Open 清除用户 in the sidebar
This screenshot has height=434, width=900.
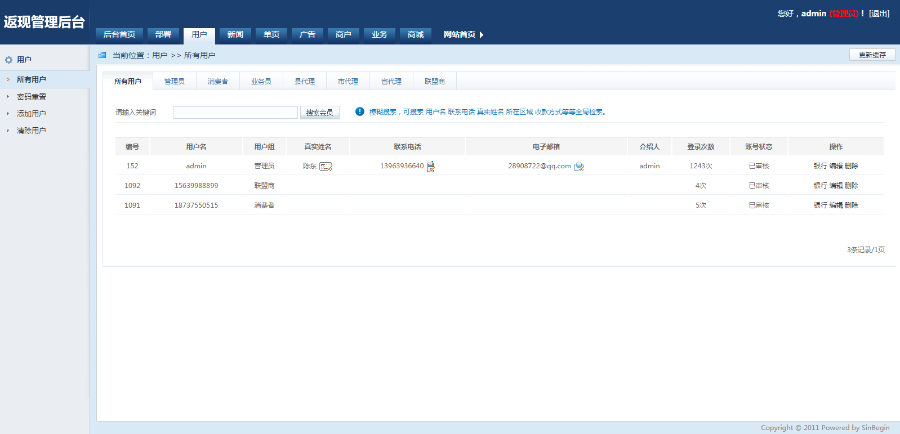point(32,130)
